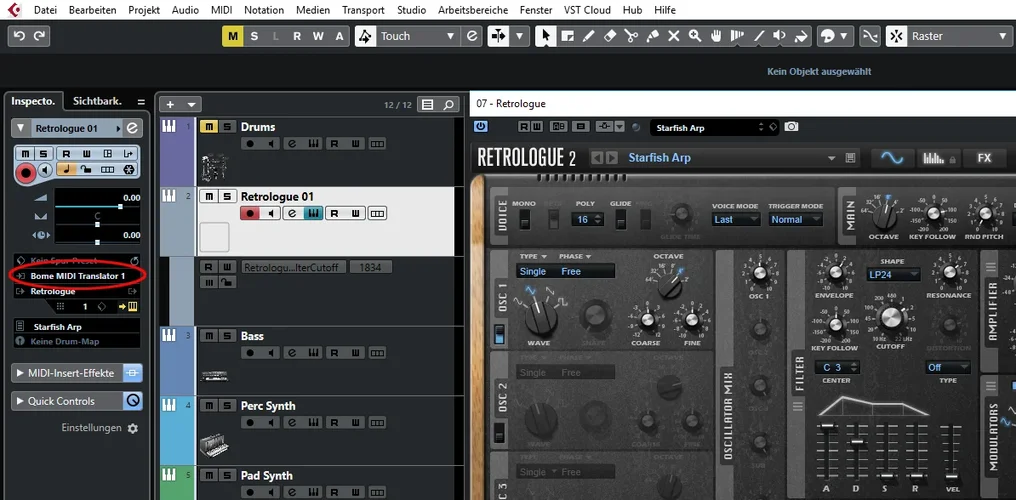The height and width of the screenshot is (500, 1016).
Task: Open the Voice Mode Last dropdown
Action: pyautogui.click(x=735, y=219)
